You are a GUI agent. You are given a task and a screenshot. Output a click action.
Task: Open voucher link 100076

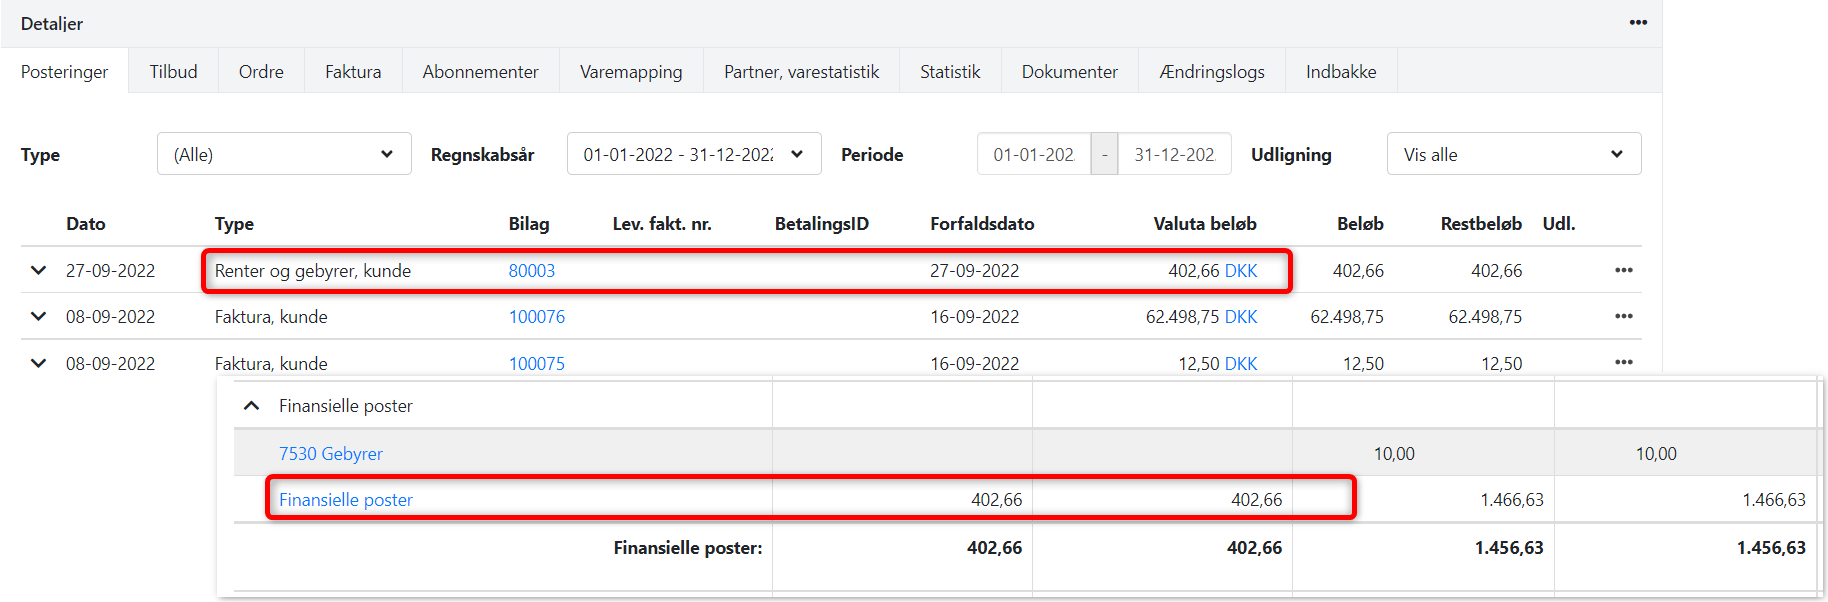537,317
